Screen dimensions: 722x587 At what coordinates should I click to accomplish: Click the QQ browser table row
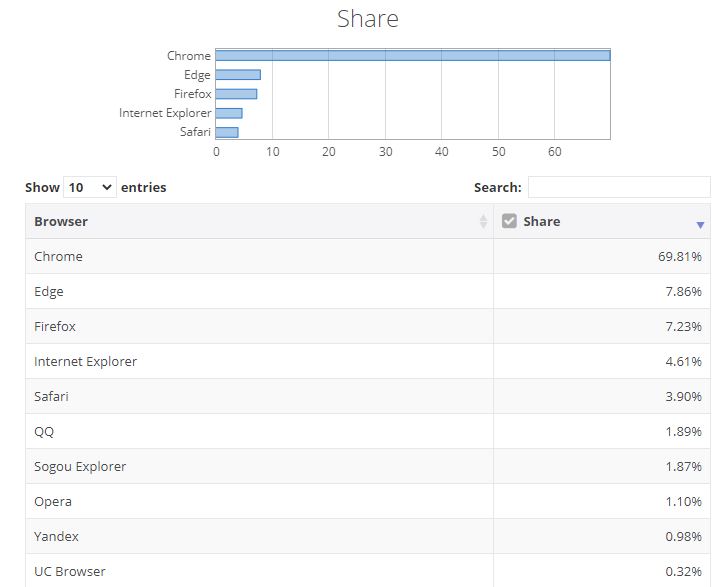(x=367, y=432)
